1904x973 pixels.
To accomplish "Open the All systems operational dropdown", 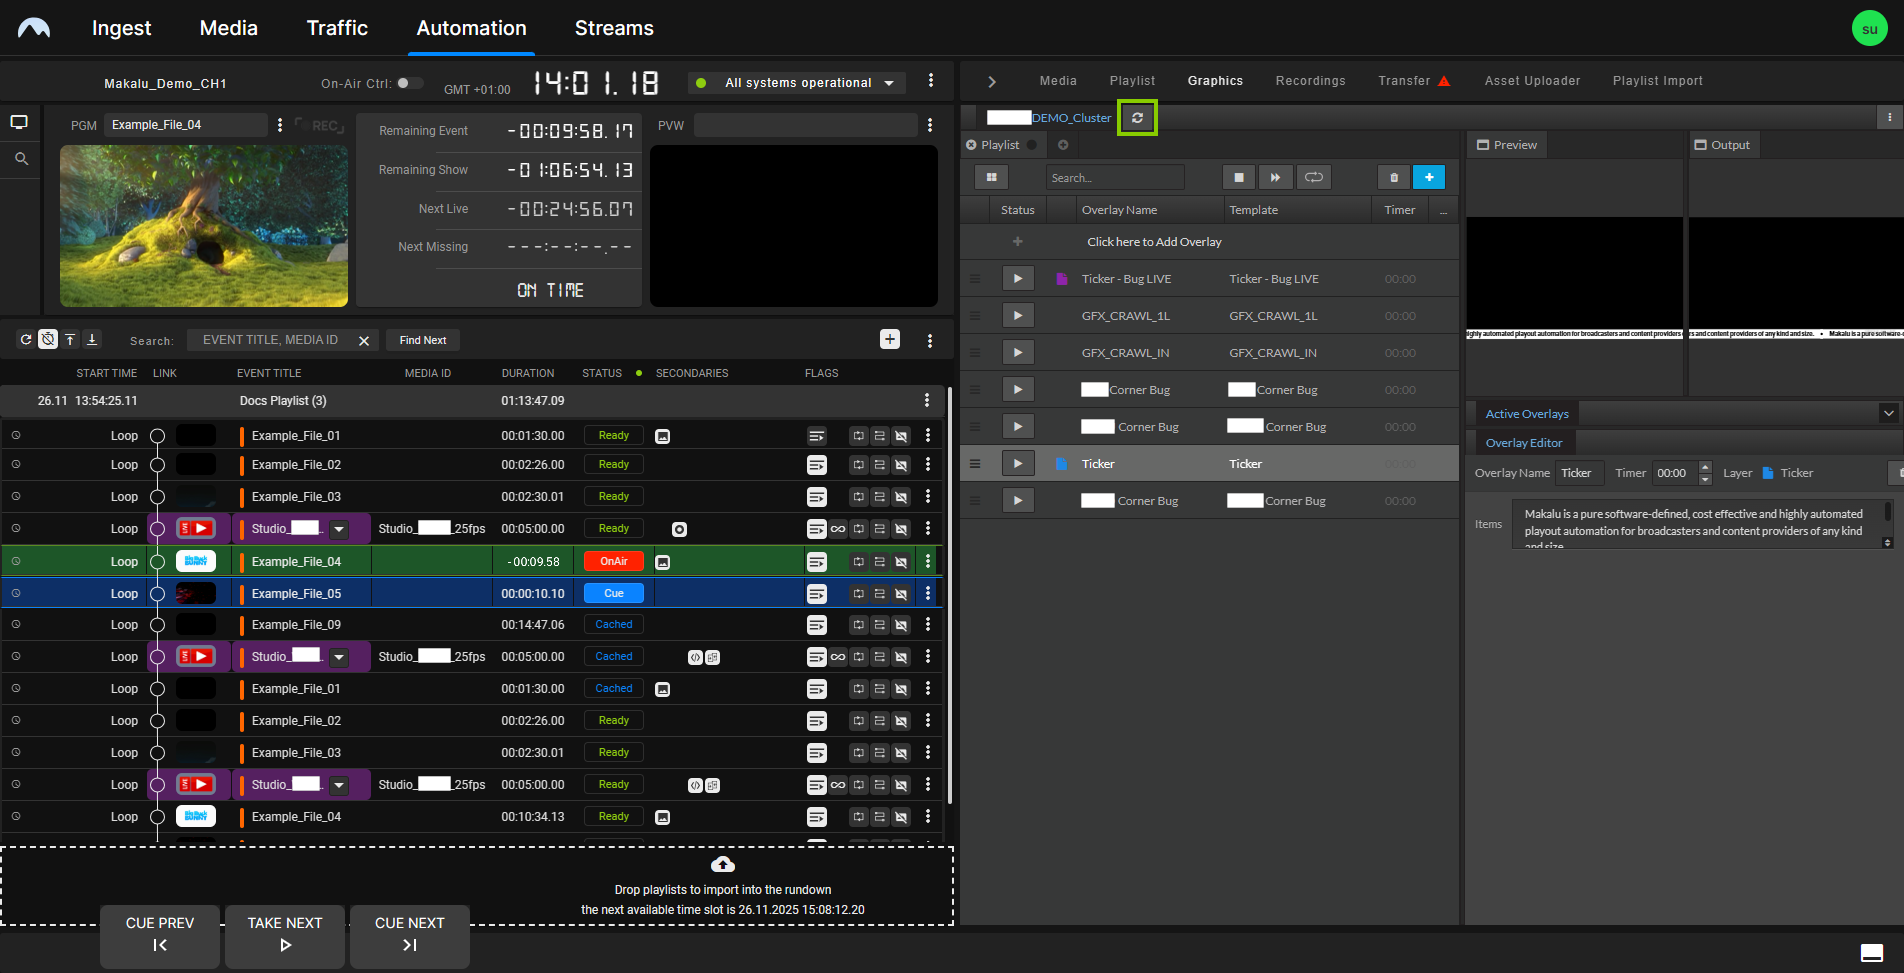I will coord(889,83).
